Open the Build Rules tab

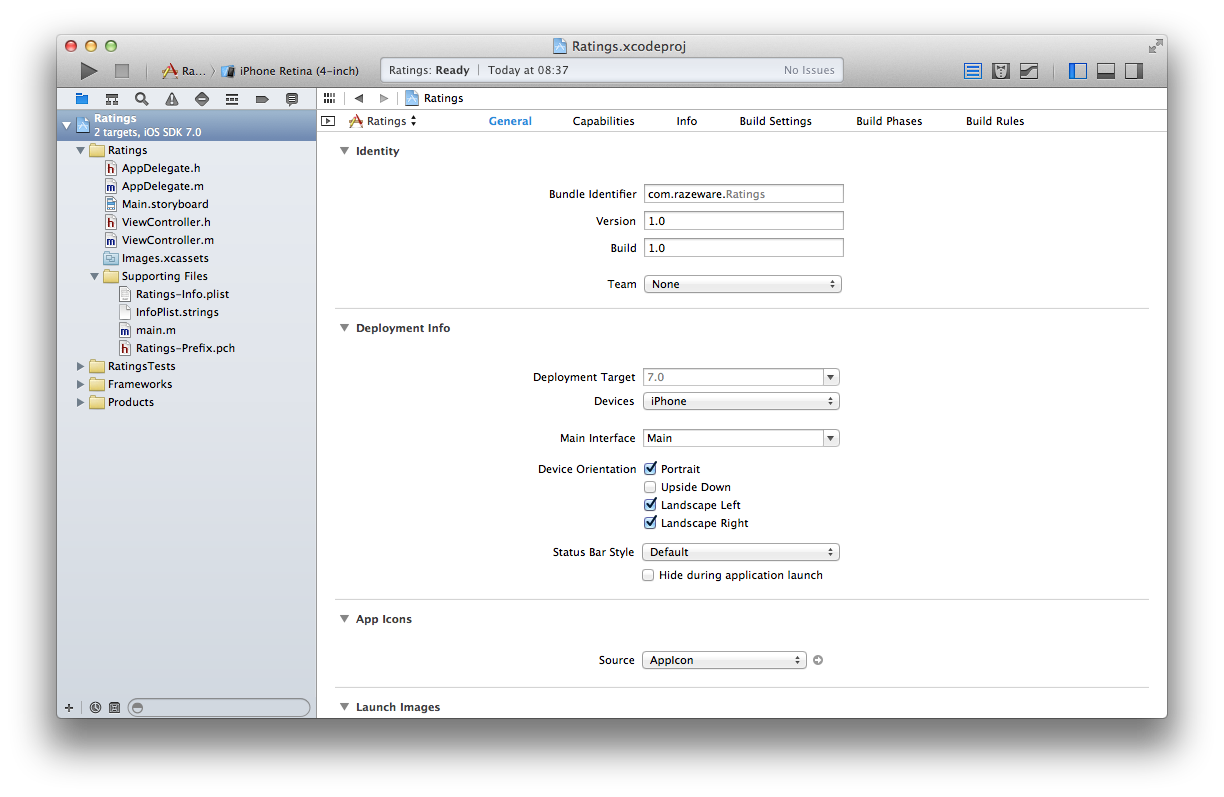click(x=995, y=121)
